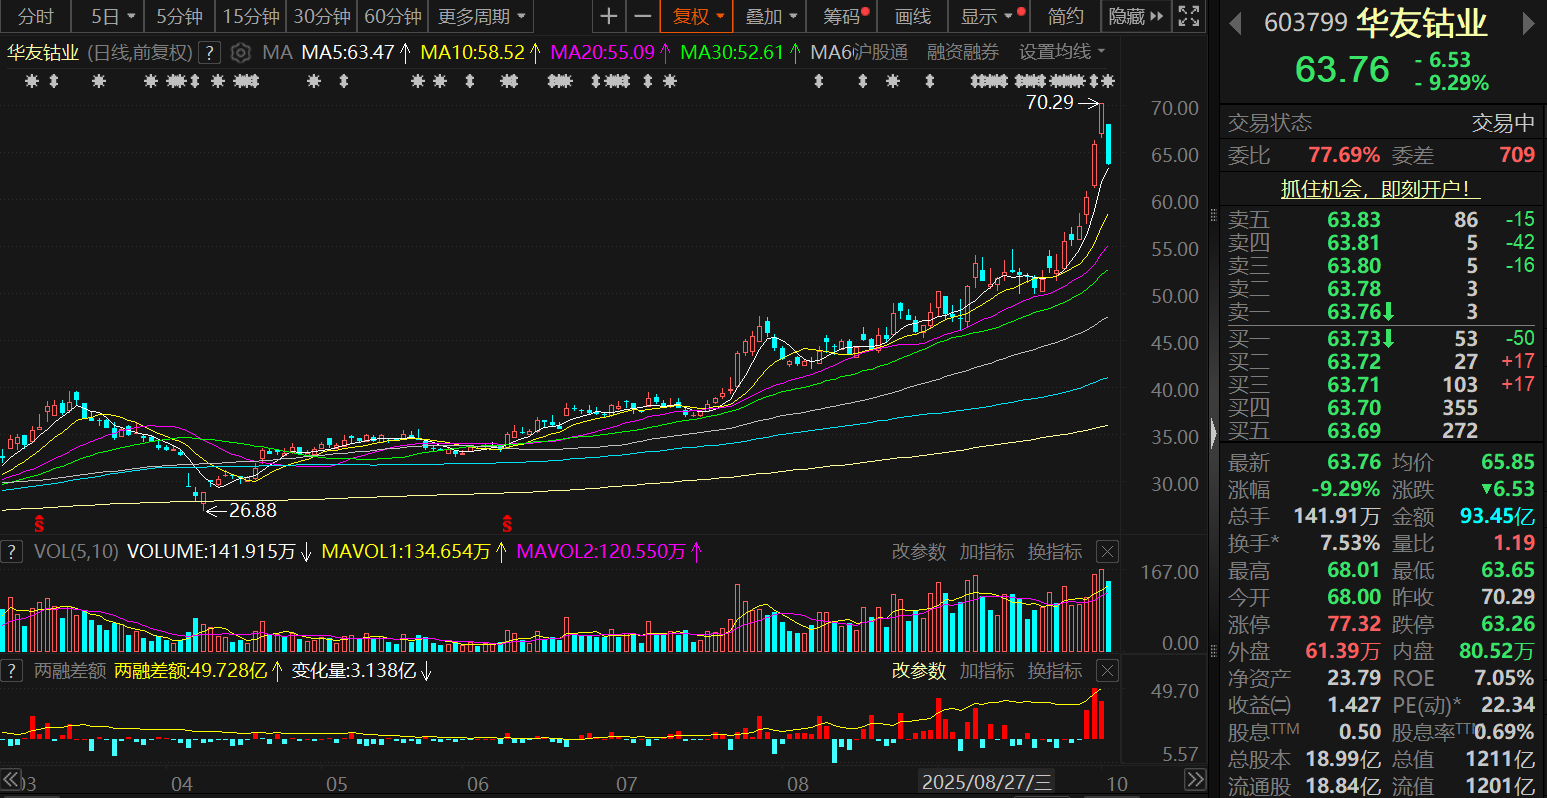This screenshot has height=798, width=1547.
Task: Select the 60分钟 period tab
Action: coord(392,17)
